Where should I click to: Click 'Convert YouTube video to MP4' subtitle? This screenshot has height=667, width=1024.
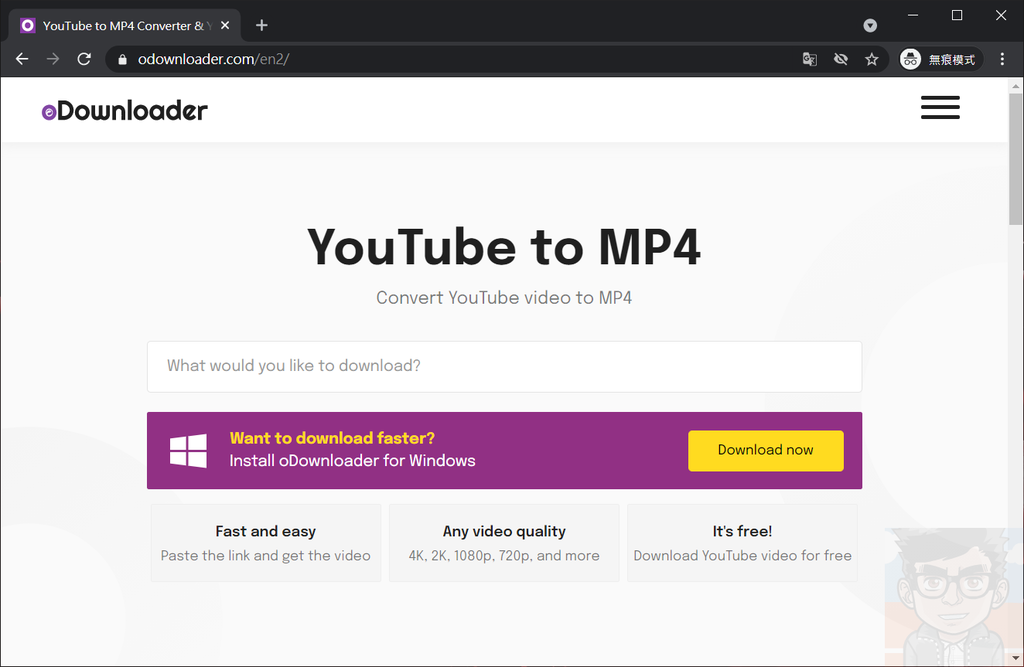tap(504, 298)
